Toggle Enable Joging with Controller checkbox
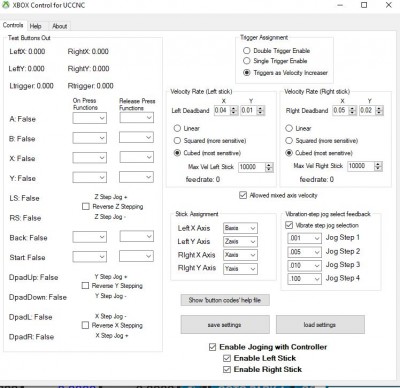Viewport: 400px width, 388px height. pyautogui.click(x=212, y=347)
